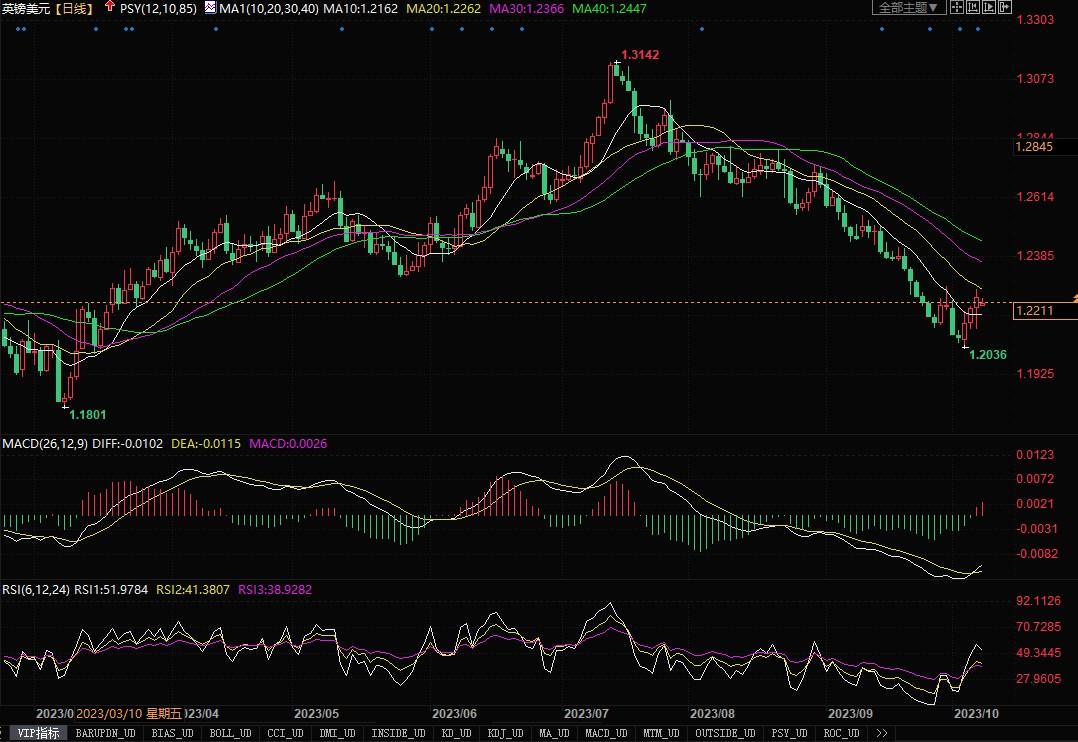The width and height of the screenshot is (1078, 742).
Task: Click the 日线 period selector
Action: click(75, 8)
